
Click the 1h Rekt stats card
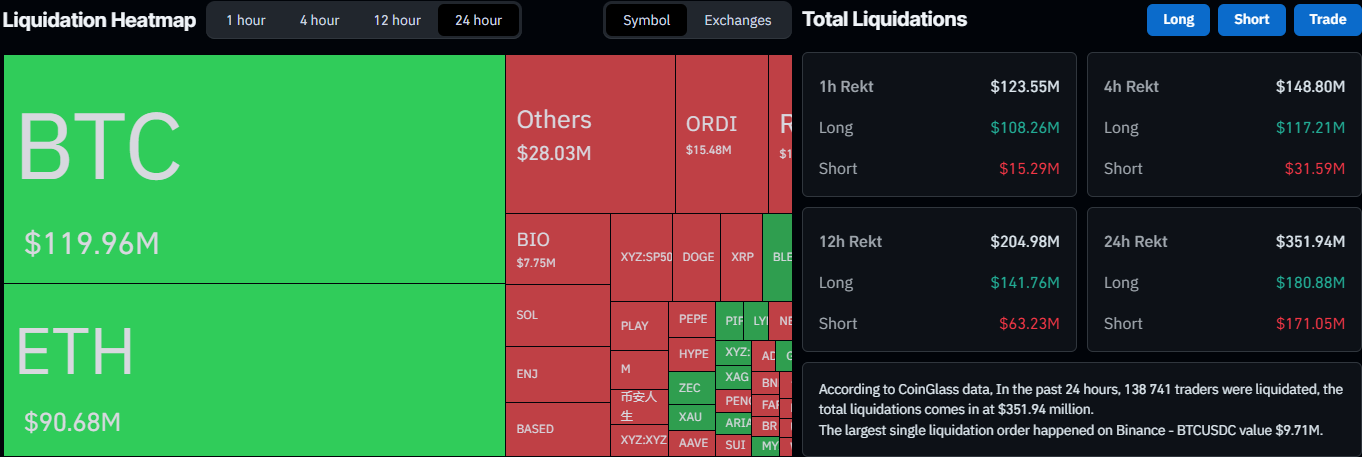coord(939,125)
